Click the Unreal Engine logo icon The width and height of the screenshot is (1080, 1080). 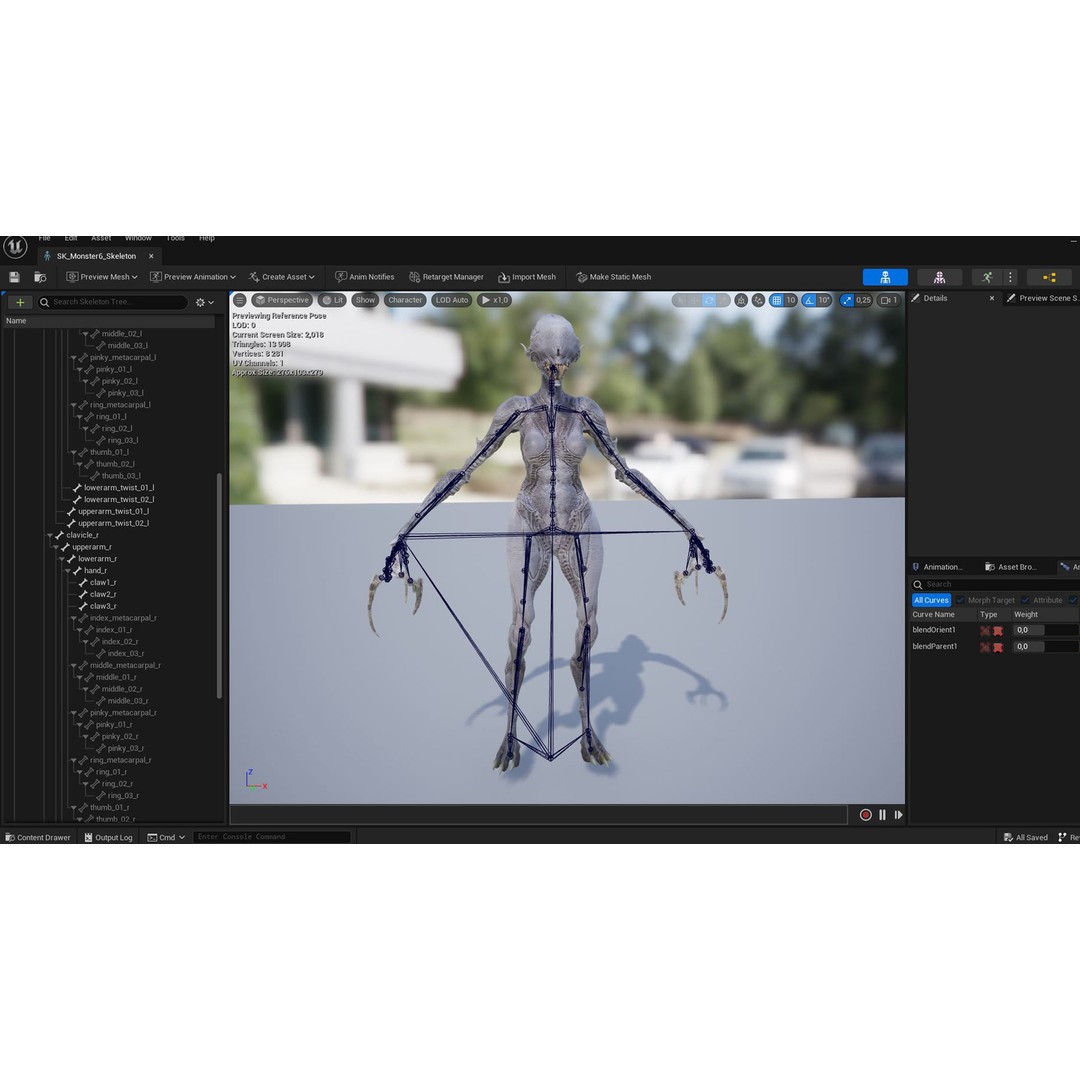click(15, 247)
